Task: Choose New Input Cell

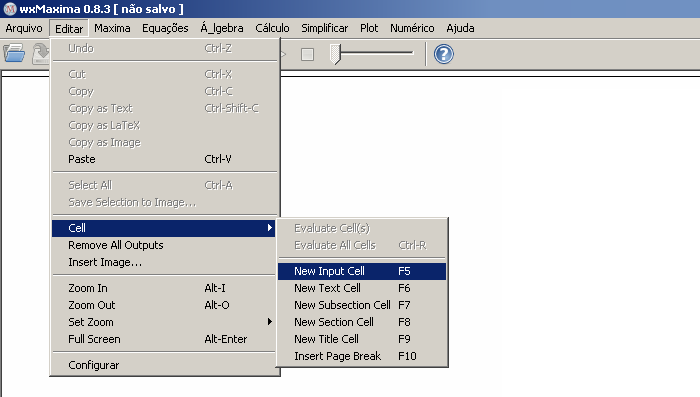Action: [x=362, y=271]
